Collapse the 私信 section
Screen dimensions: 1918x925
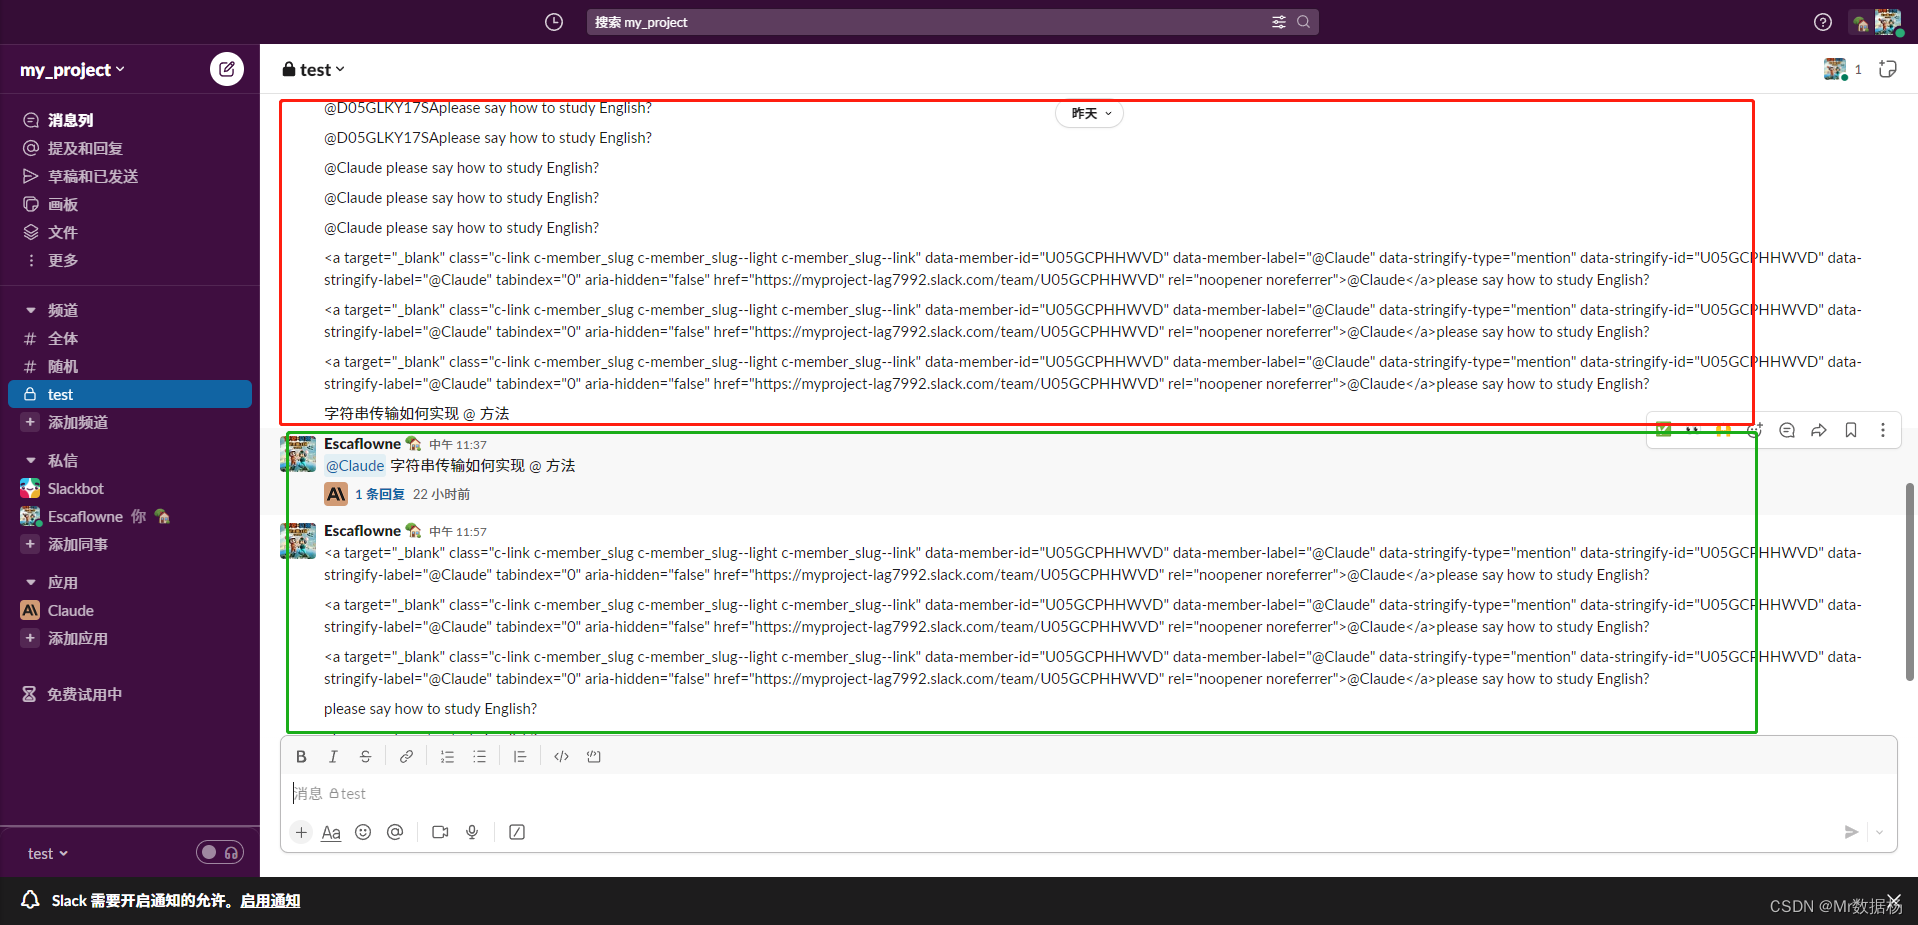click(30, 460)
